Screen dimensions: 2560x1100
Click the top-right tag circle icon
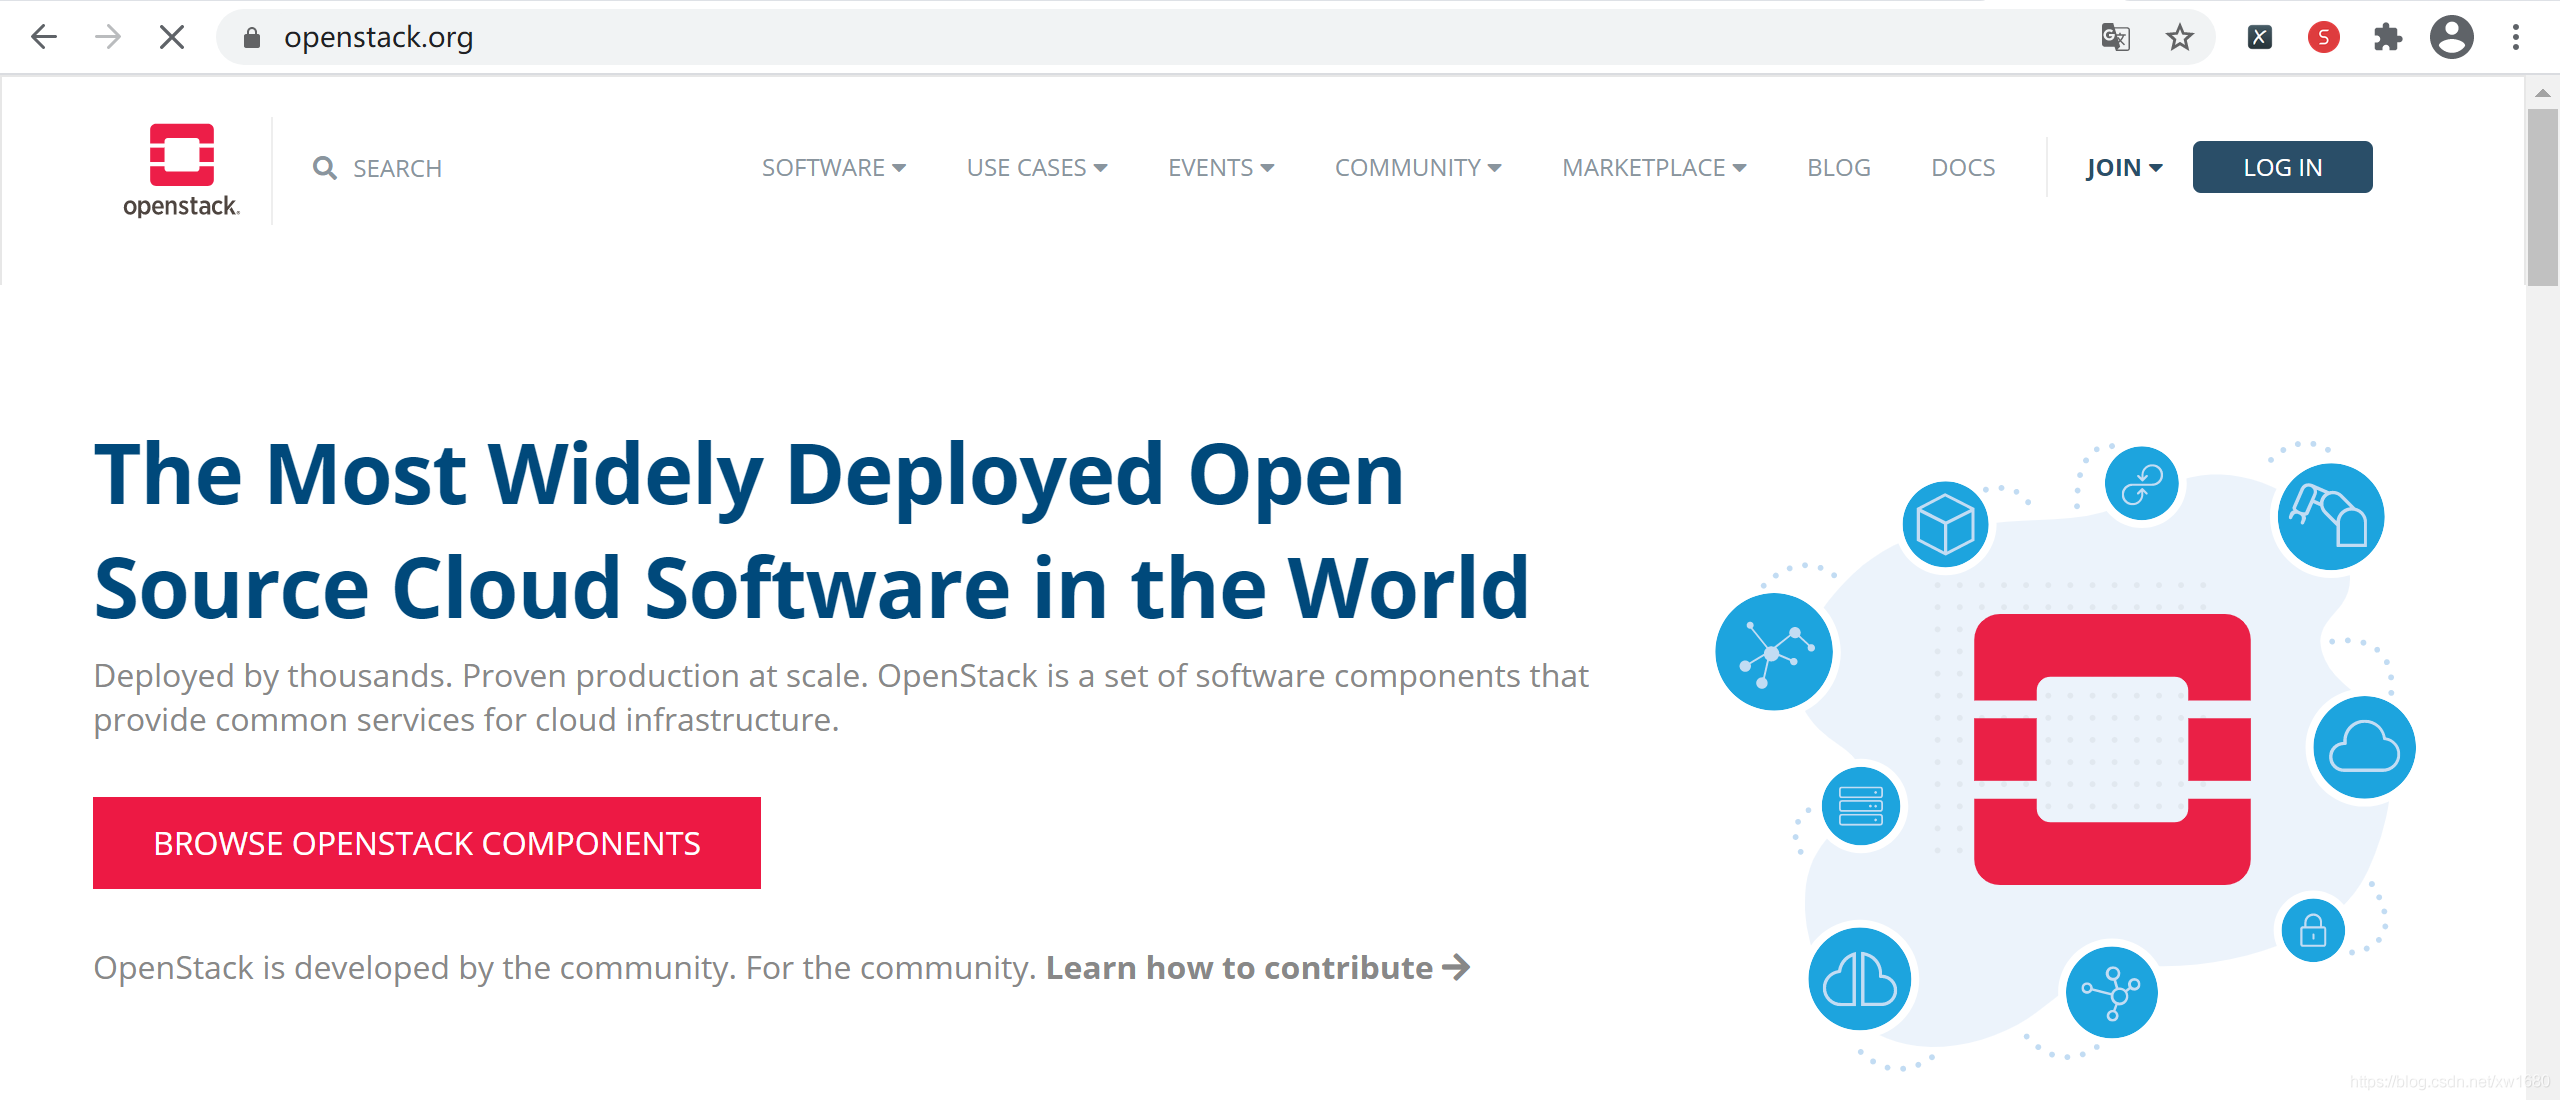coord(2330,517)
